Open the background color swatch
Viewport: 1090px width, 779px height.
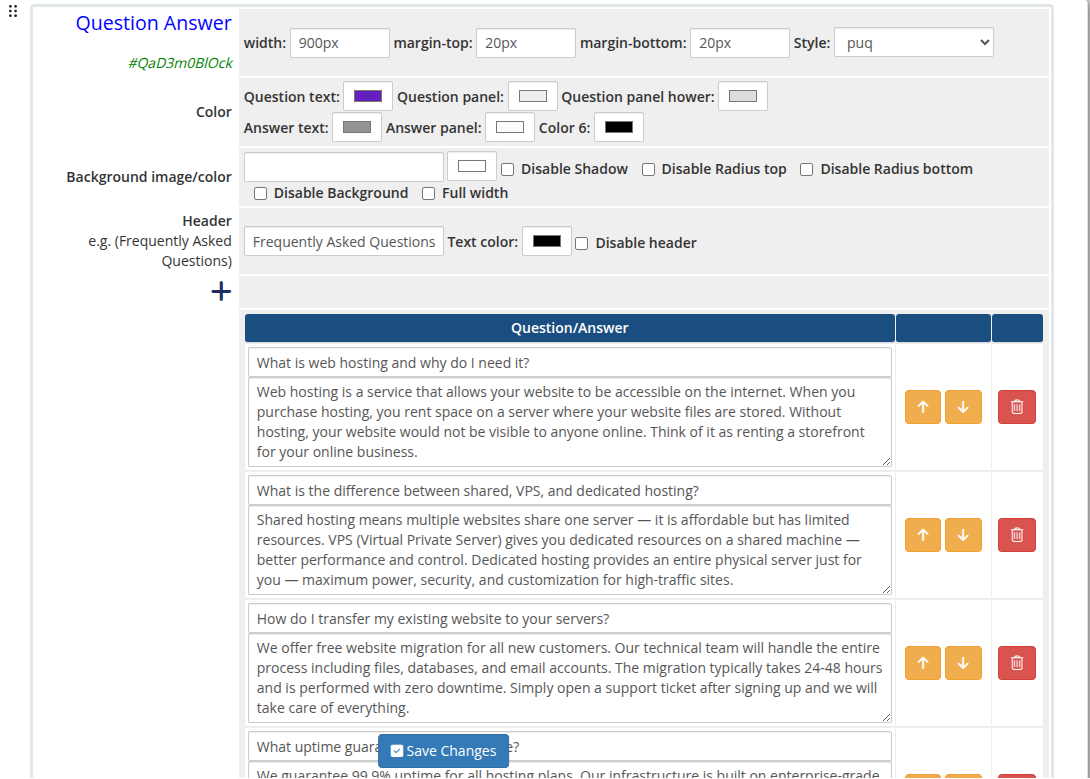point(472,166)
